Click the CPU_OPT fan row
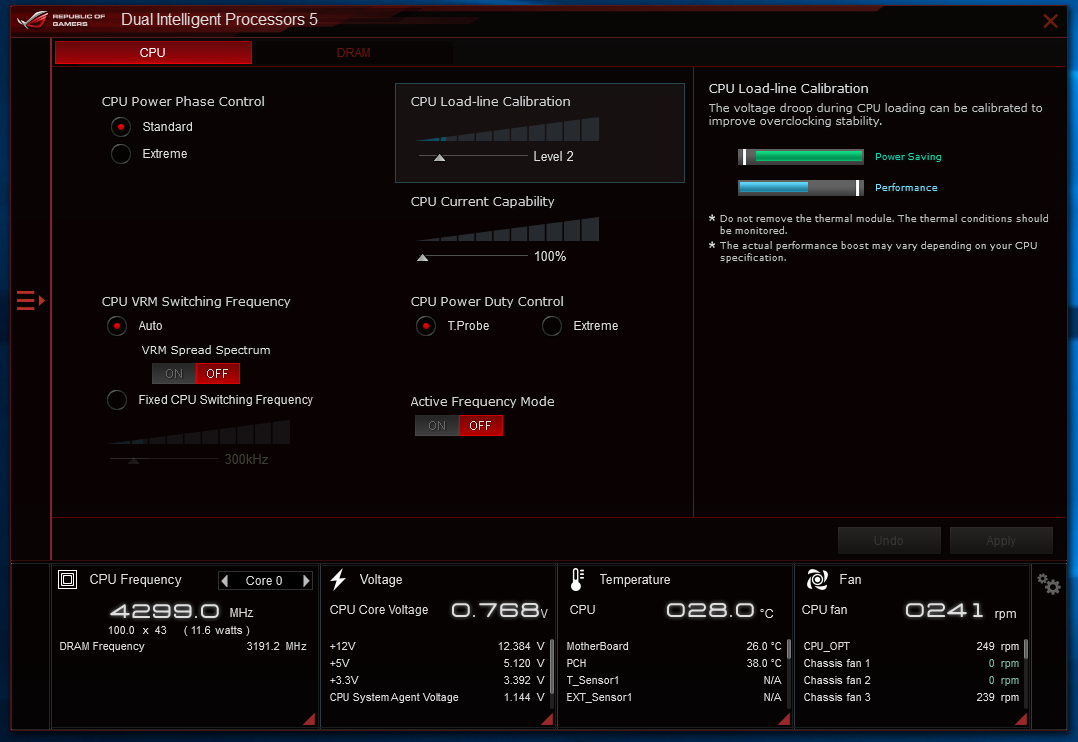The height and width of the screenshot is (742, 1078). coord(911,646)
